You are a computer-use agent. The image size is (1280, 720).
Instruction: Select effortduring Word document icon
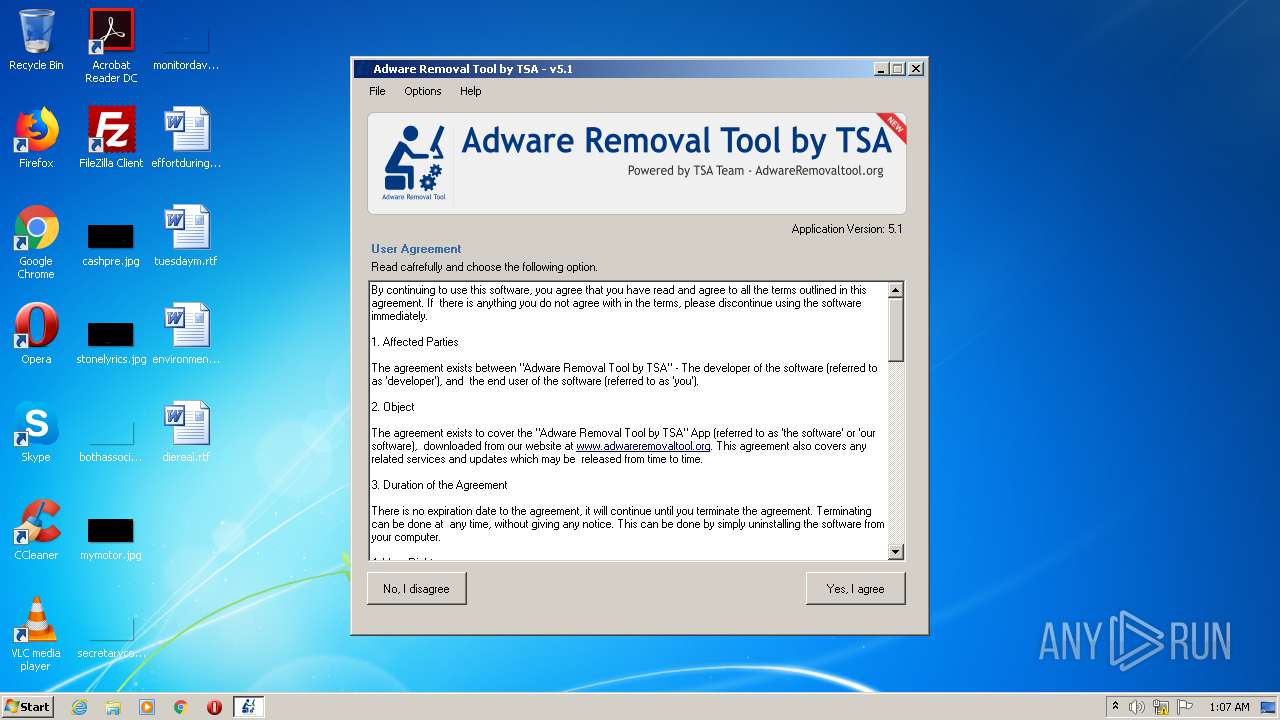(x=186, y=138)
